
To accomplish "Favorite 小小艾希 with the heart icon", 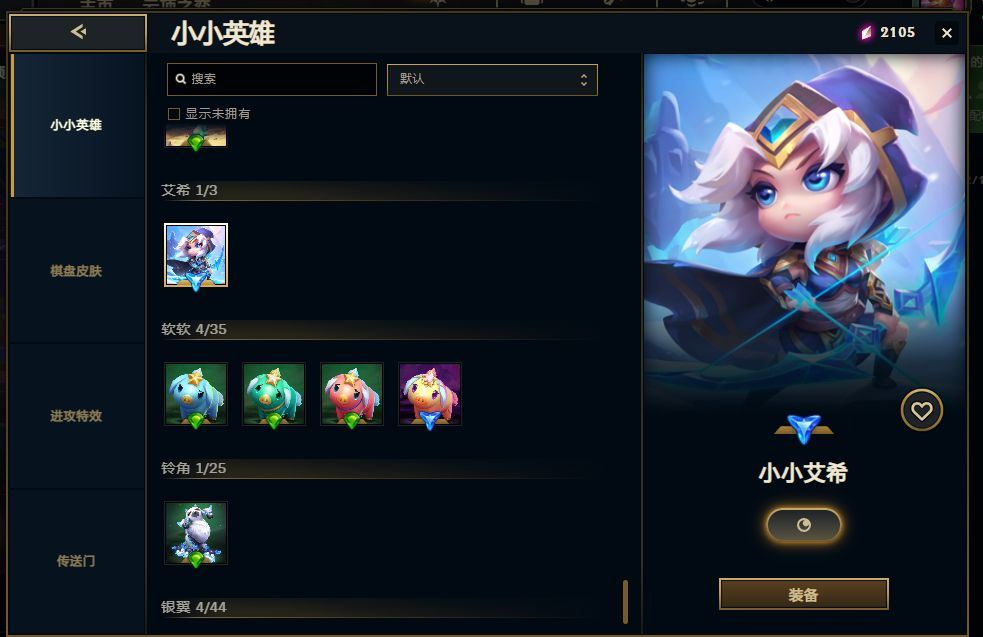I will point(922,411).
